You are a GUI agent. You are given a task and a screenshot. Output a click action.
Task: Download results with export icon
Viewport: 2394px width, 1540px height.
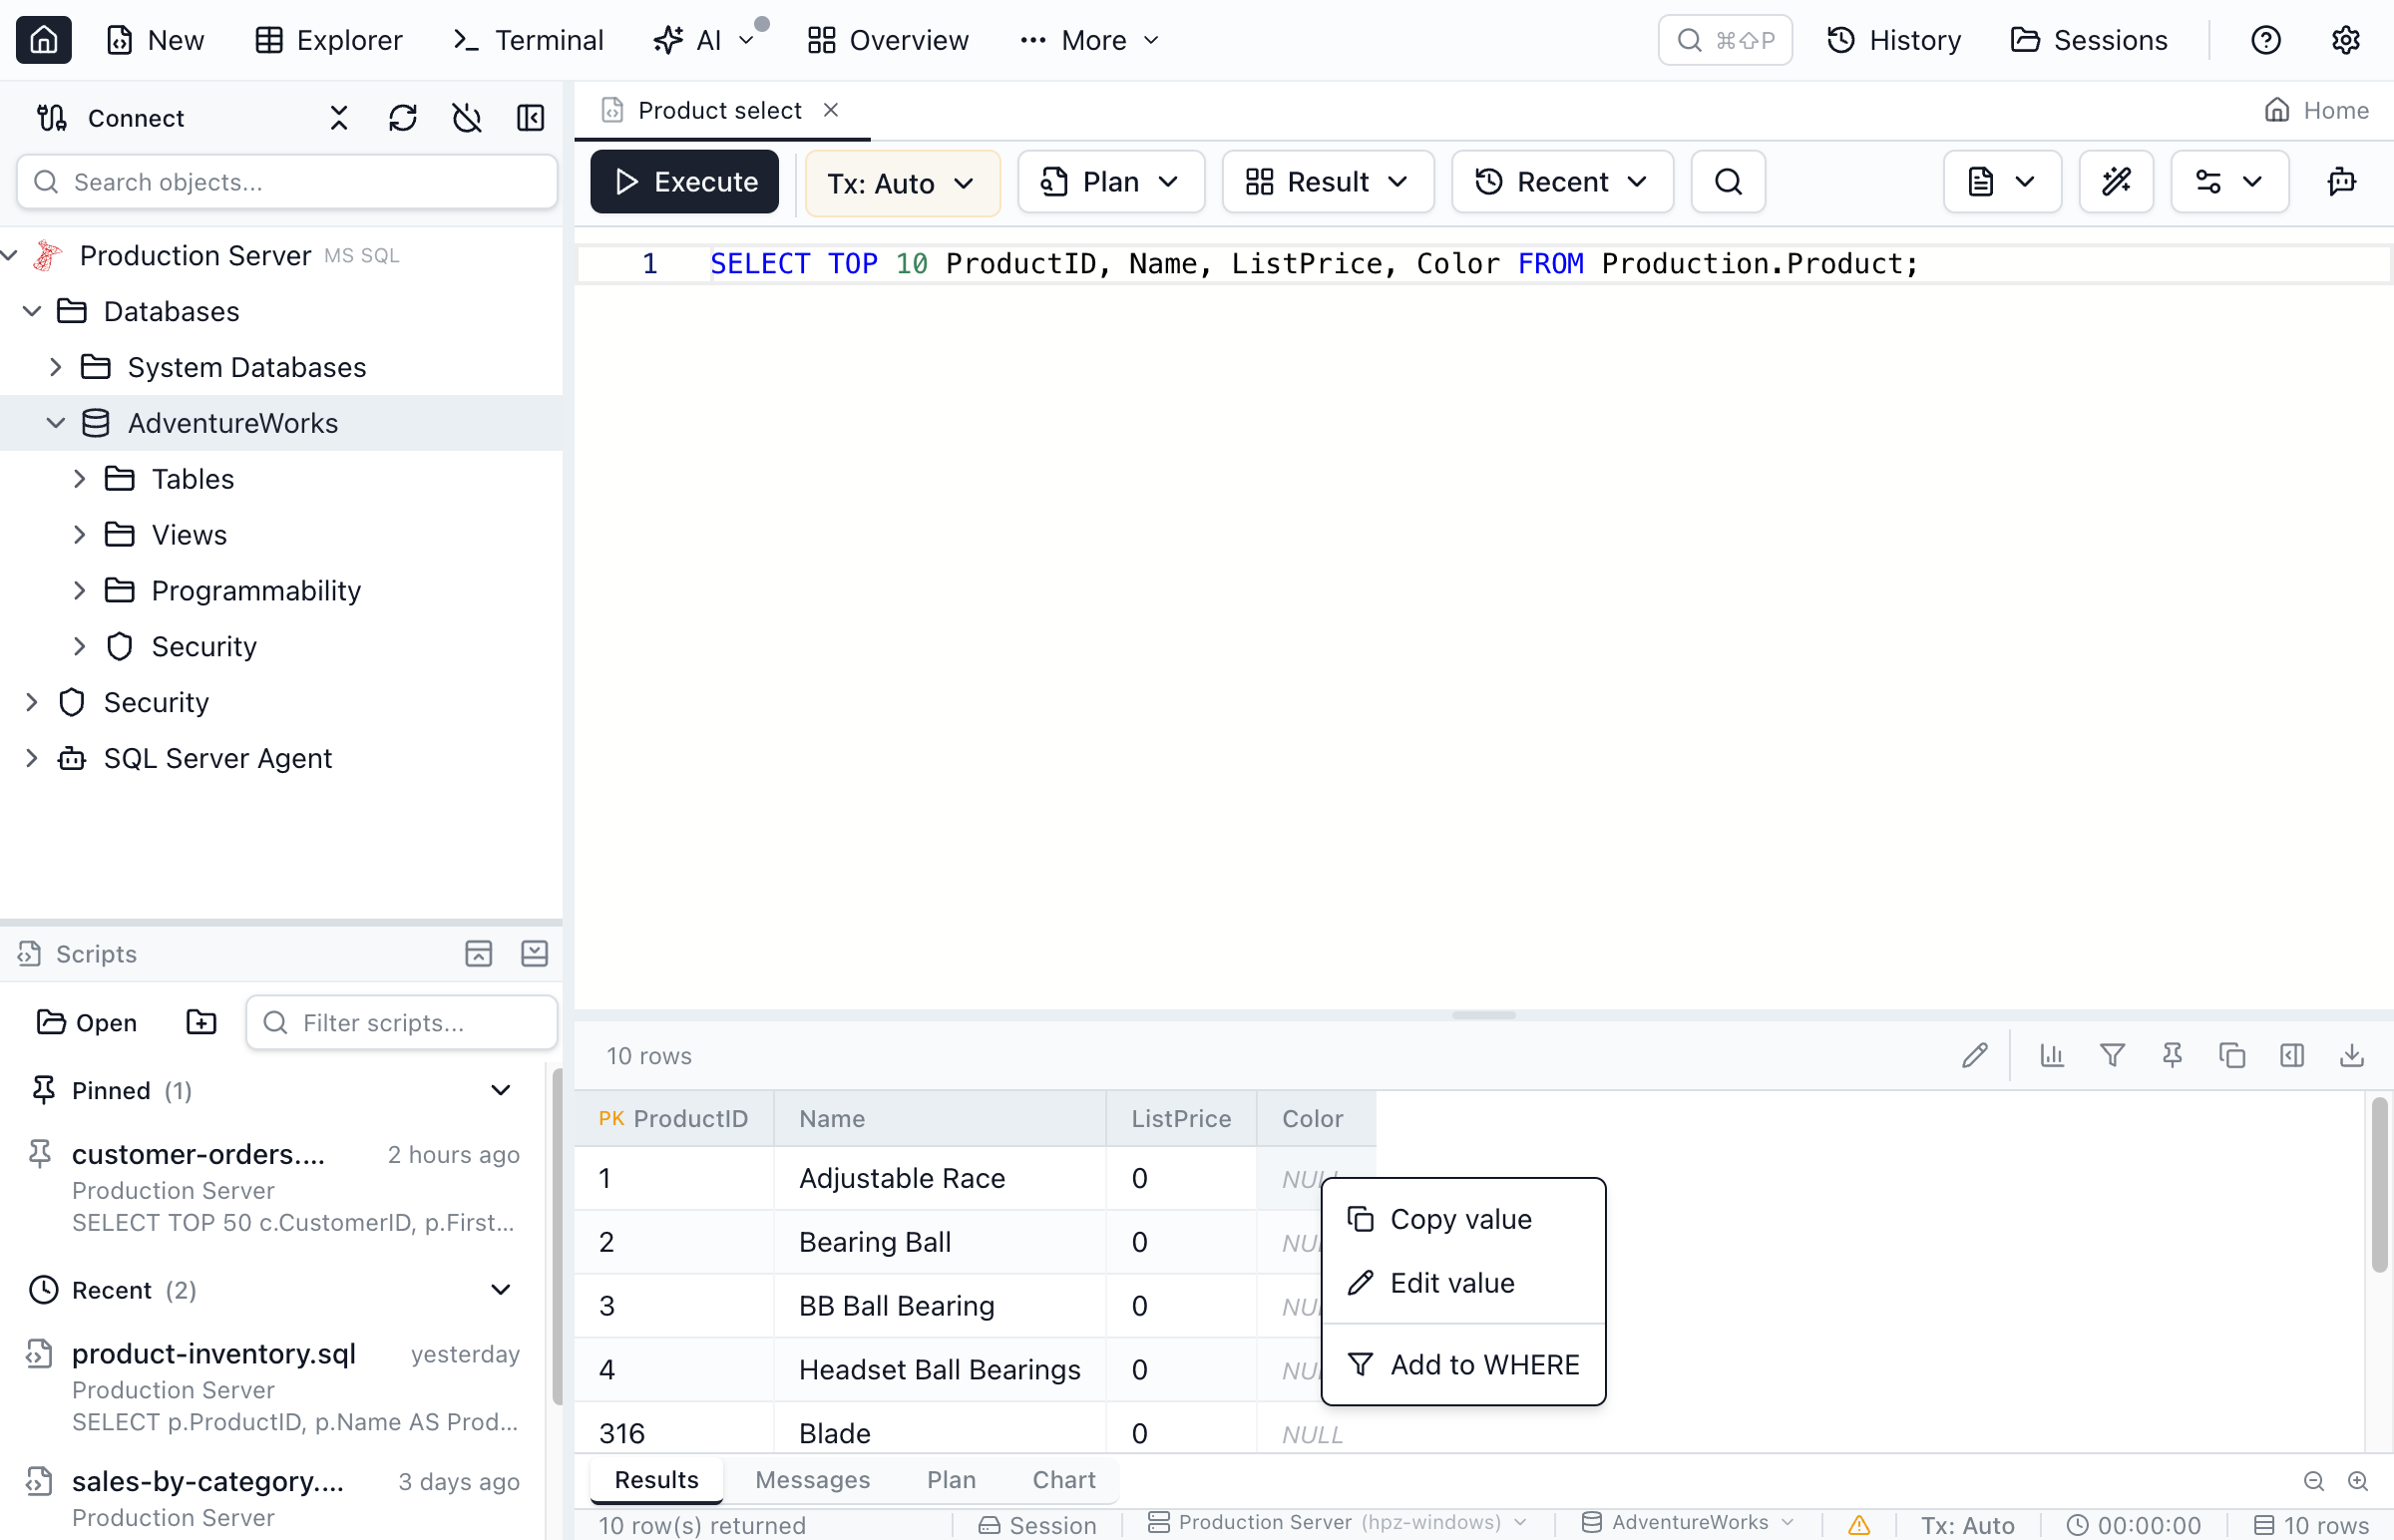(x=2352, y=1056)
